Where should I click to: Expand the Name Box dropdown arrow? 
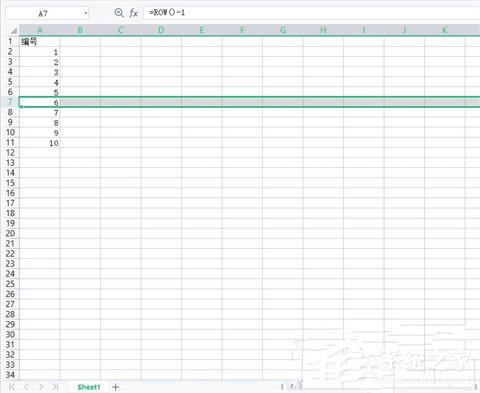[86, 13]
